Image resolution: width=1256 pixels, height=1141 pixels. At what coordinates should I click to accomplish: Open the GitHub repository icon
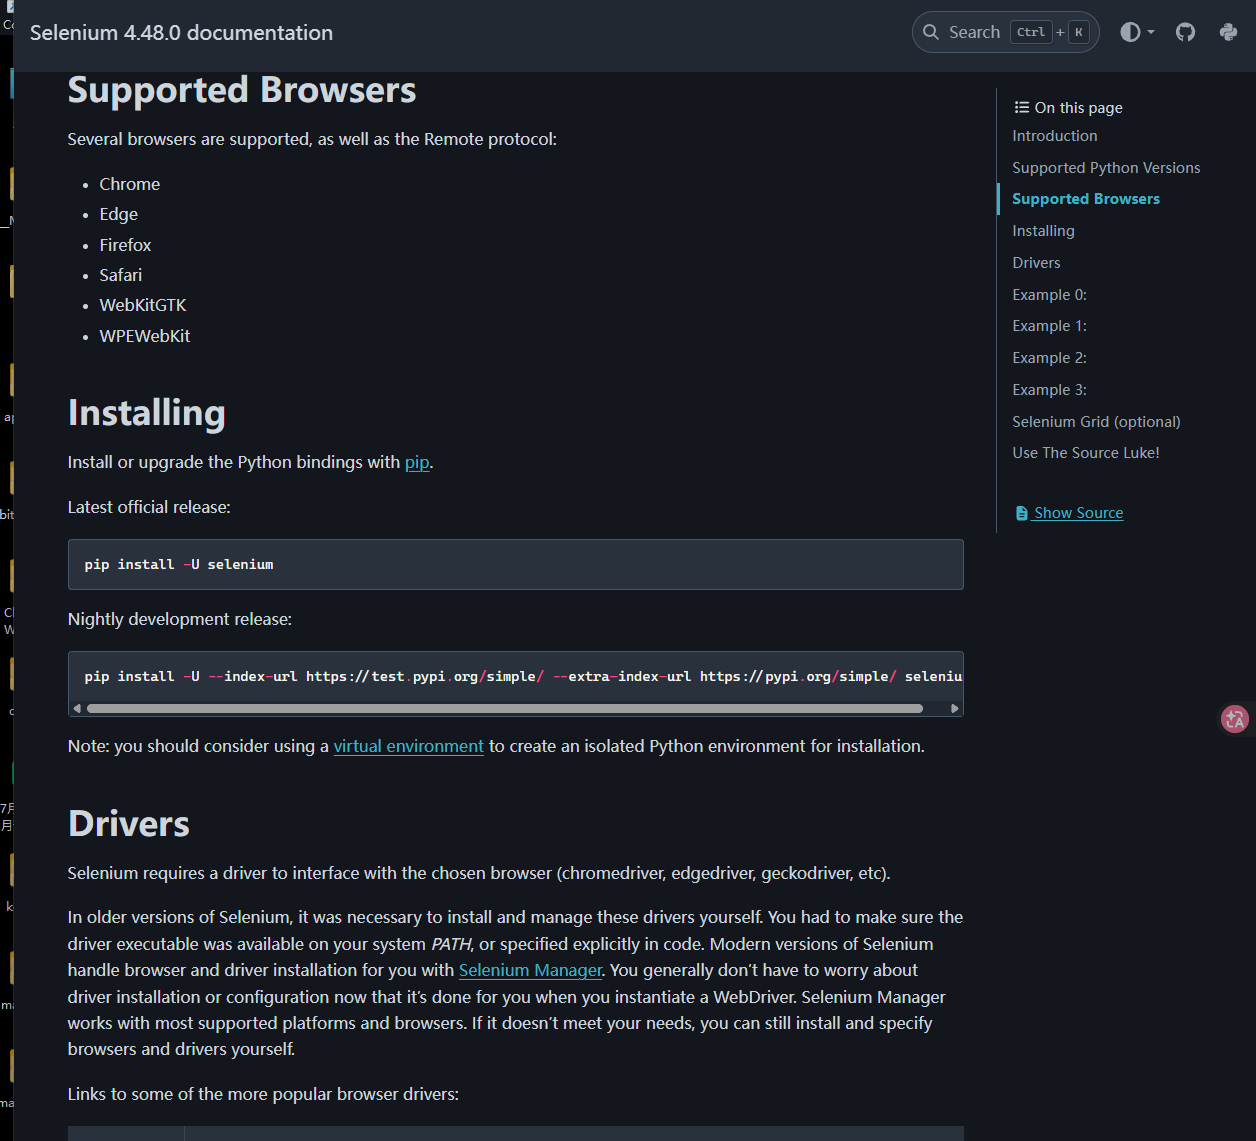1185,32
